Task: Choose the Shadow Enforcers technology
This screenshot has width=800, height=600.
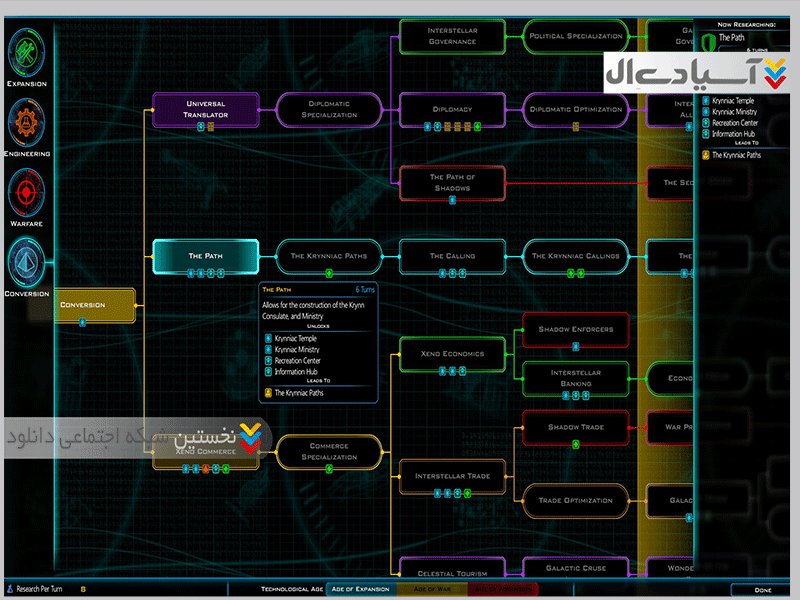Action: (x=575, y=329)
